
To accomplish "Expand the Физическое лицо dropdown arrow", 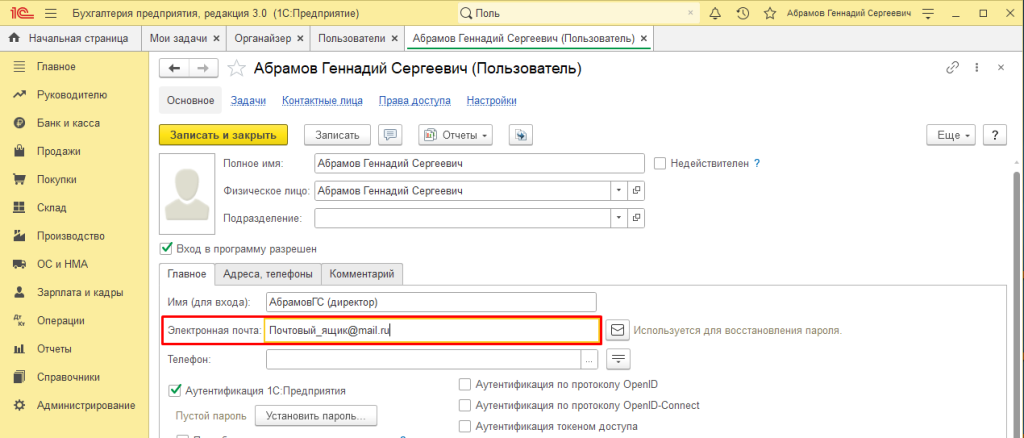I will click(619, 191).
